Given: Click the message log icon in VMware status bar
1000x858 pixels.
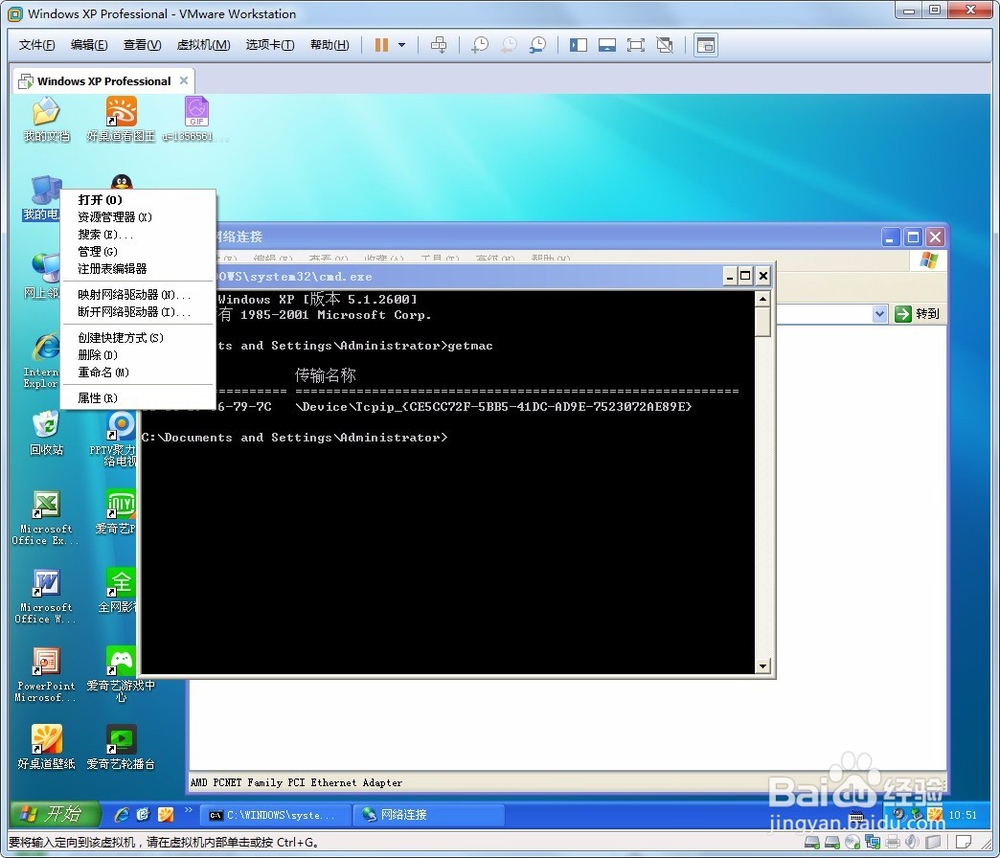Looking at the screenshot, I should pos(964,842).
